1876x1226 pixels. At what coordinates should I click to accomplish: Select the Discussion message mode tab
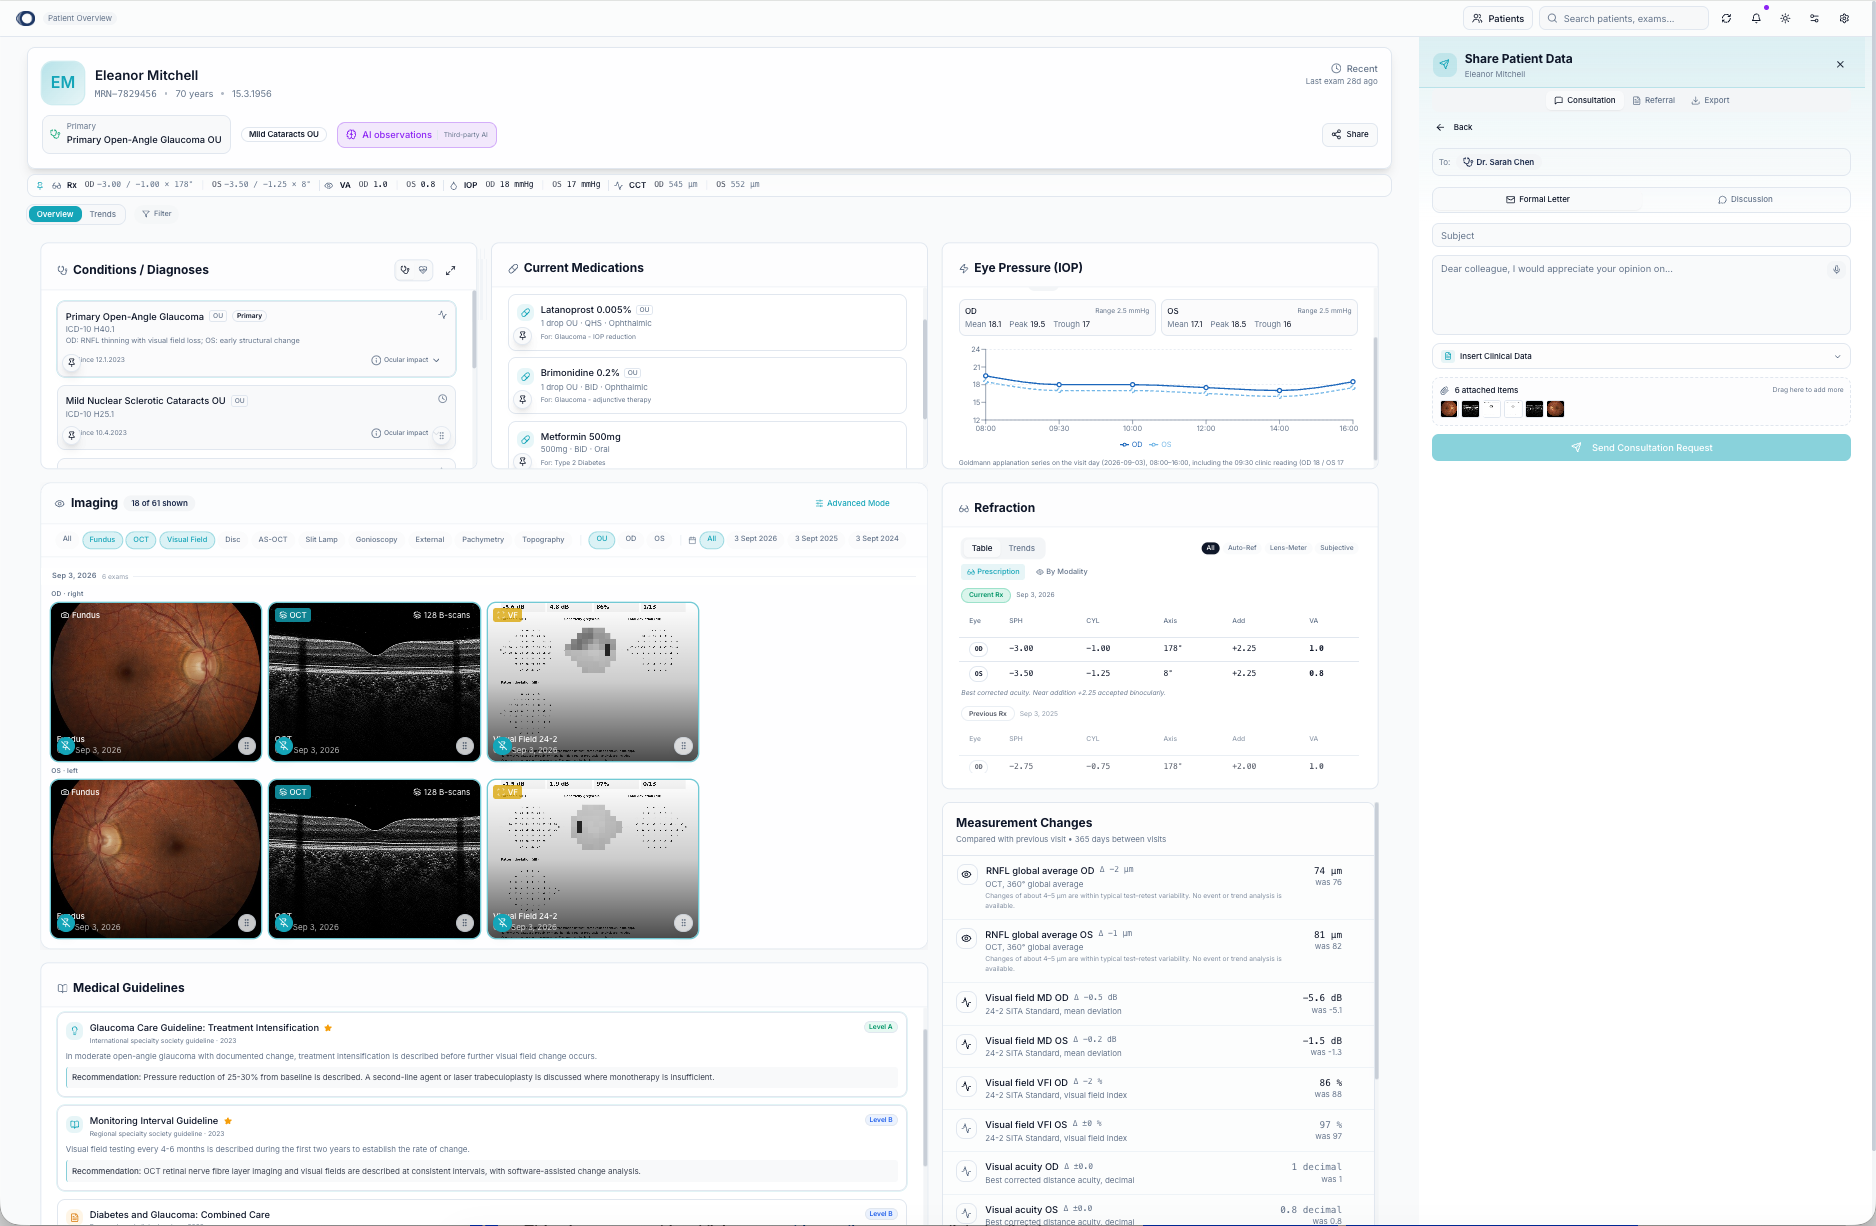1745,199
